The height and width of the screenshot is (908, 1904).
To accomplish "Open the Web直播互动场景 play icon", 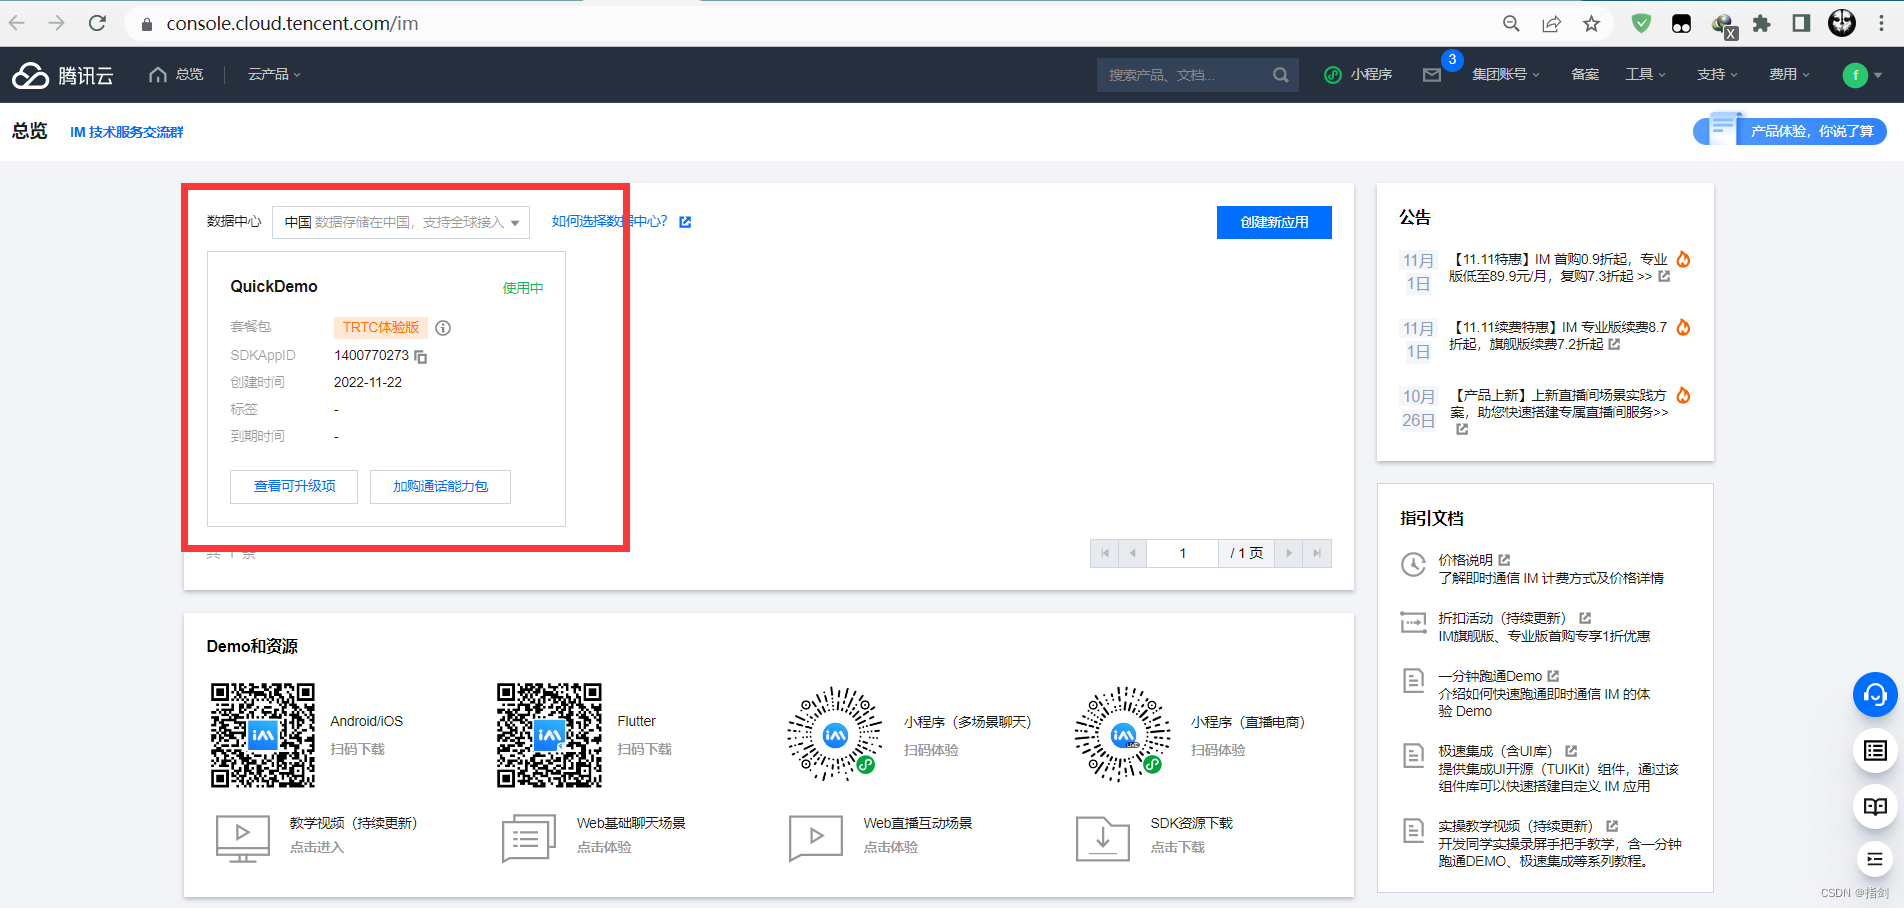I will [816, 838].
